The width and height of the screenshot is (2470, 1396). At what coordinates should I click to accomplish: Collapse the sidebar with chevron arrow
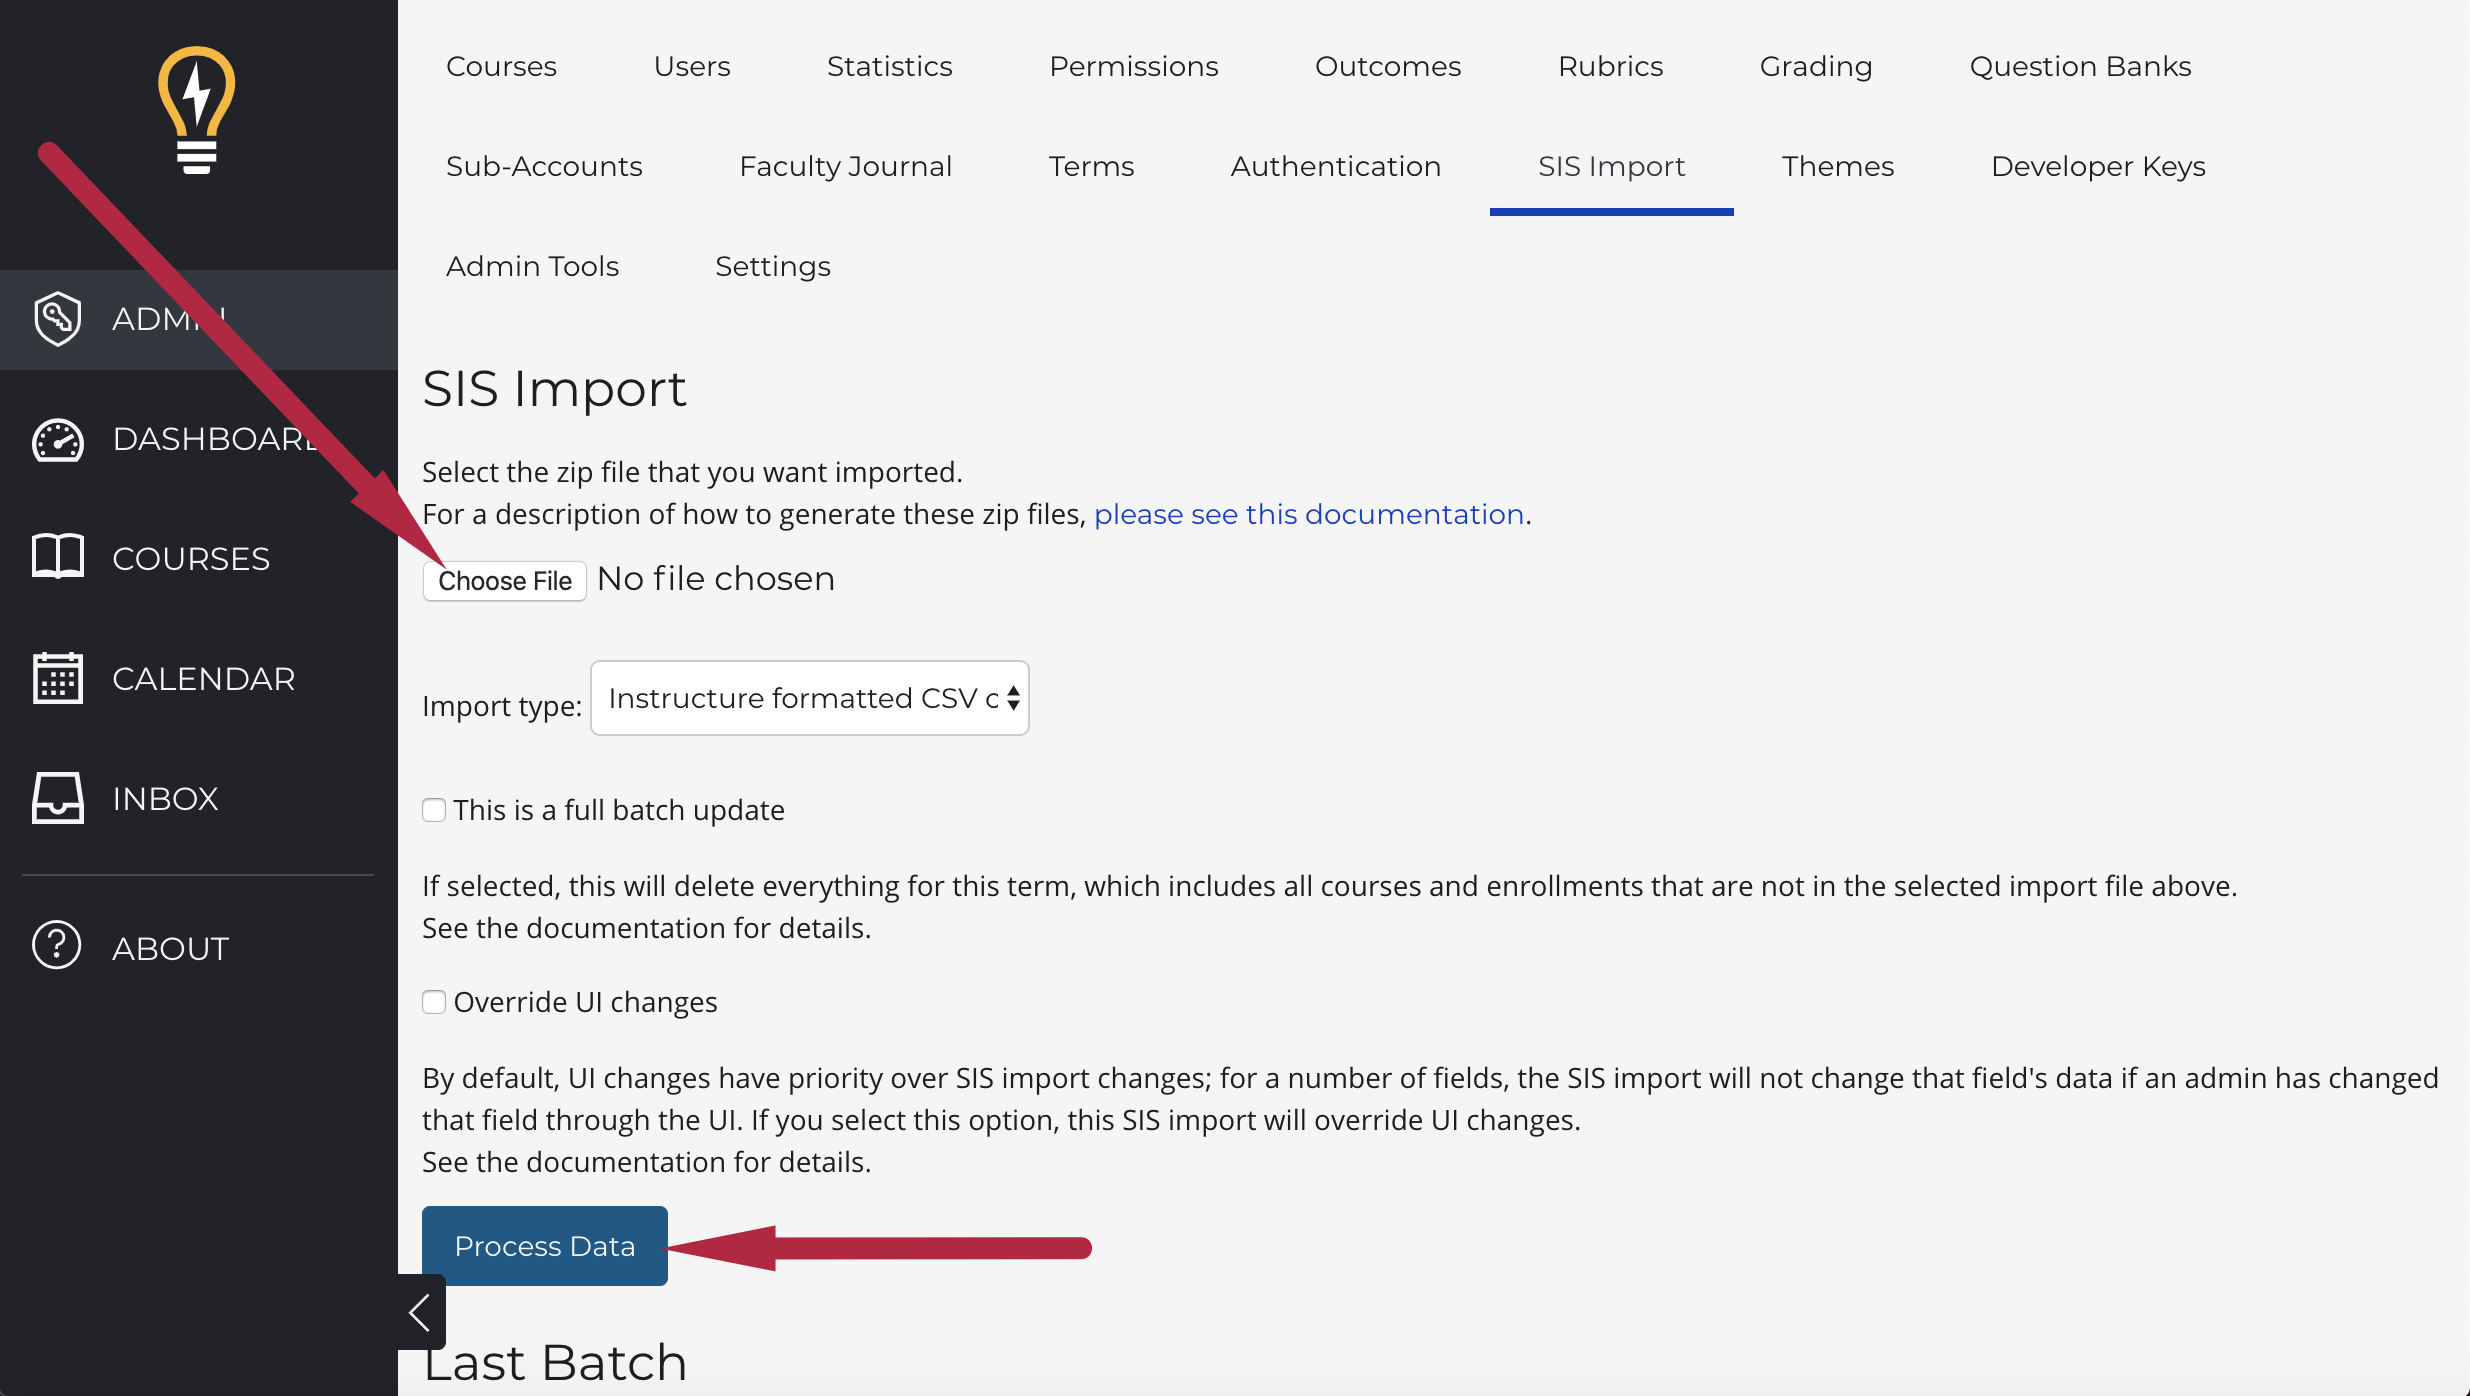[420, 1312]
